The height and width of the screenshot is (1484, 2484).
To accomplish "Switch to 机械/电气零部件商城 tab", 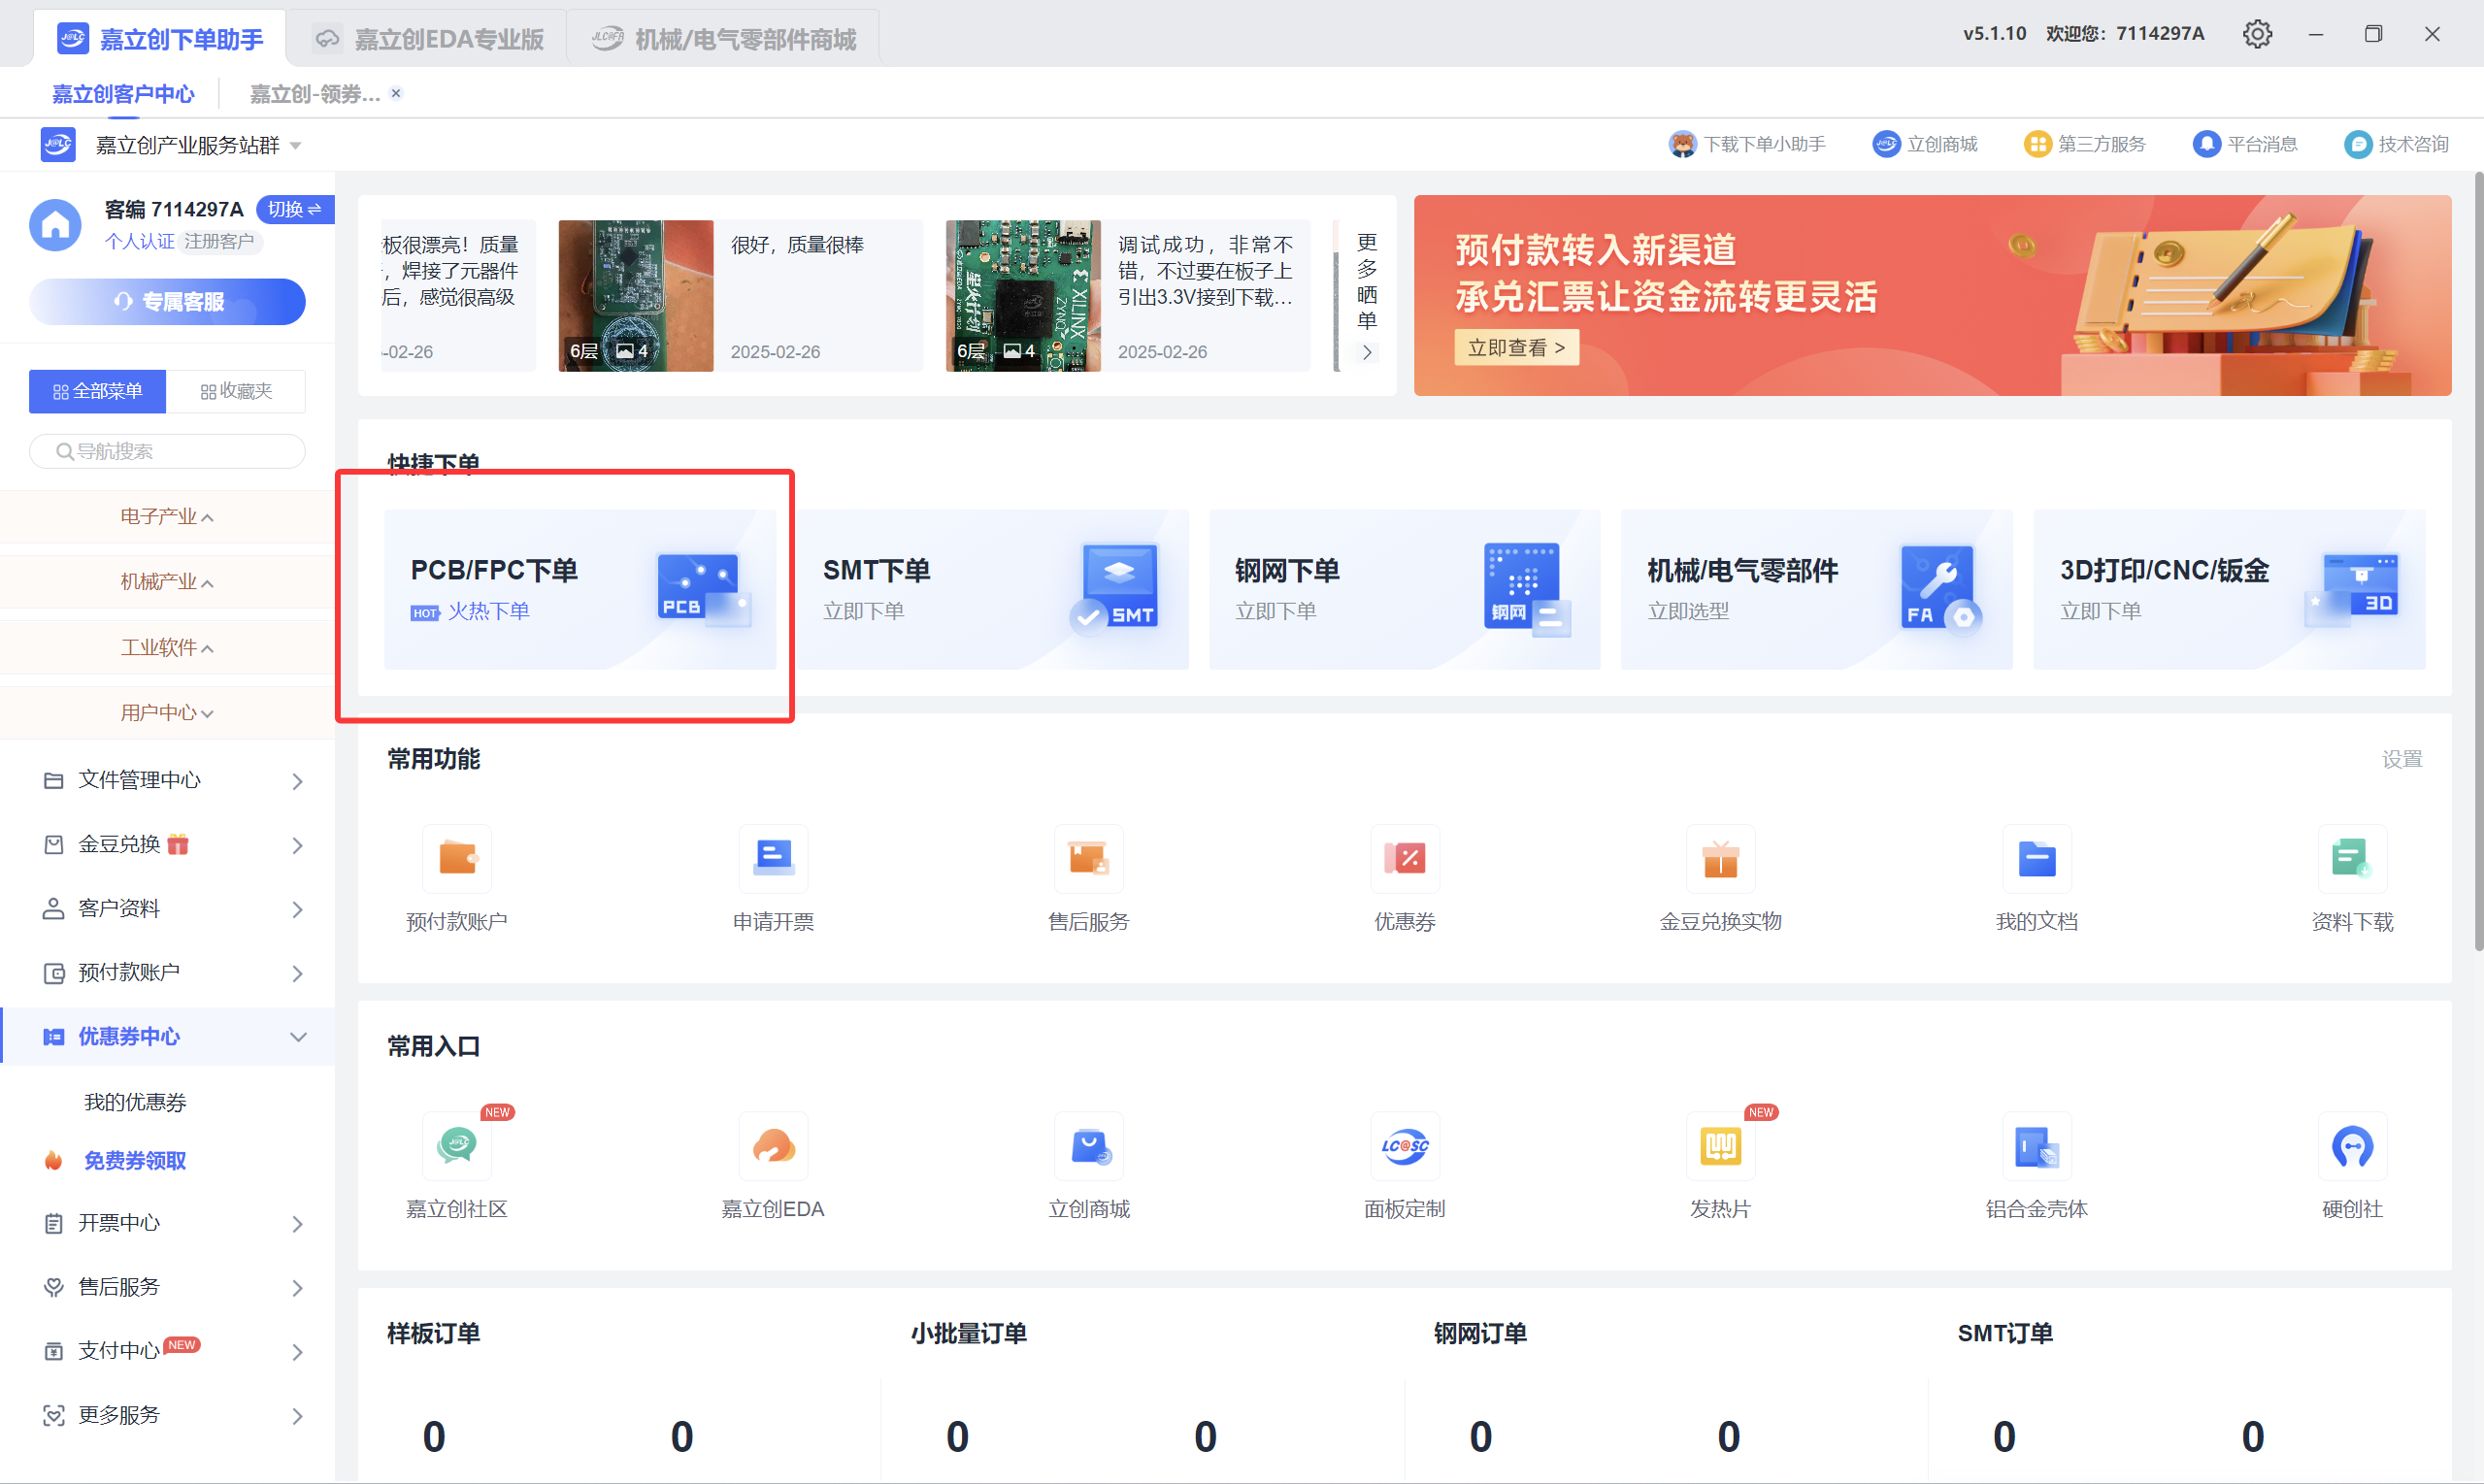I will point(724,39).
